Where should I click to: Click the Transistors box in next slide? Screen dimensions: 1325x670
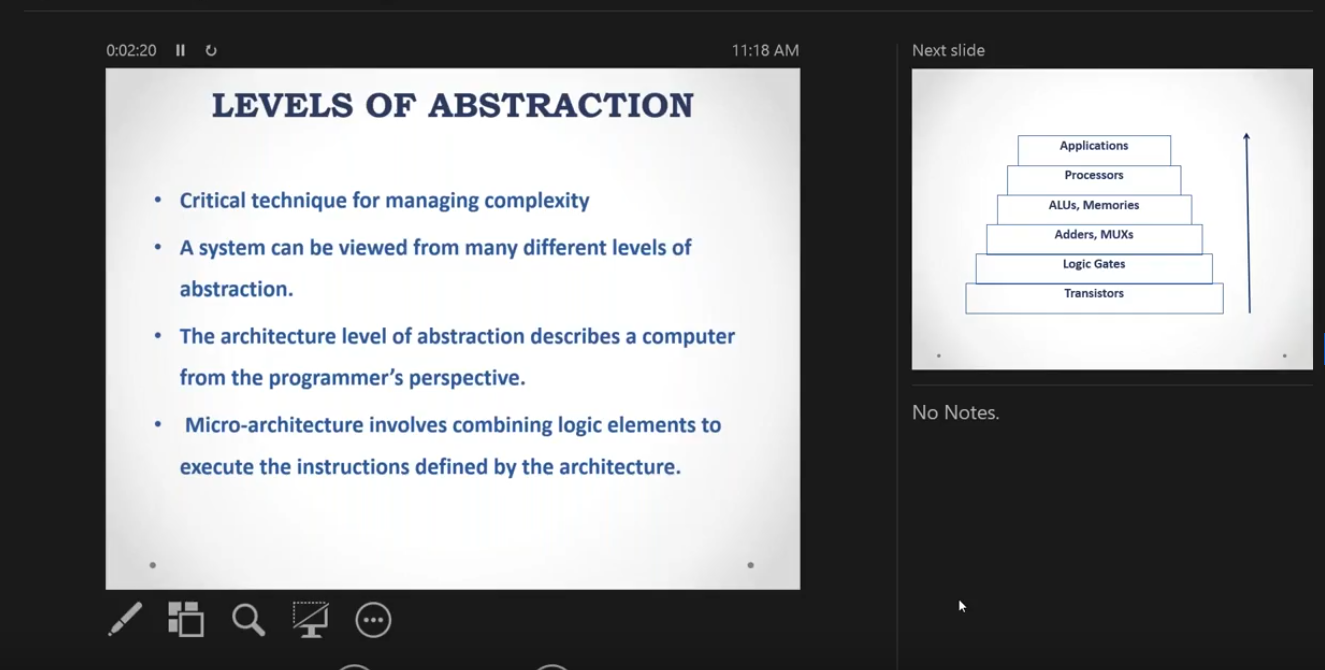[1094, 296]
